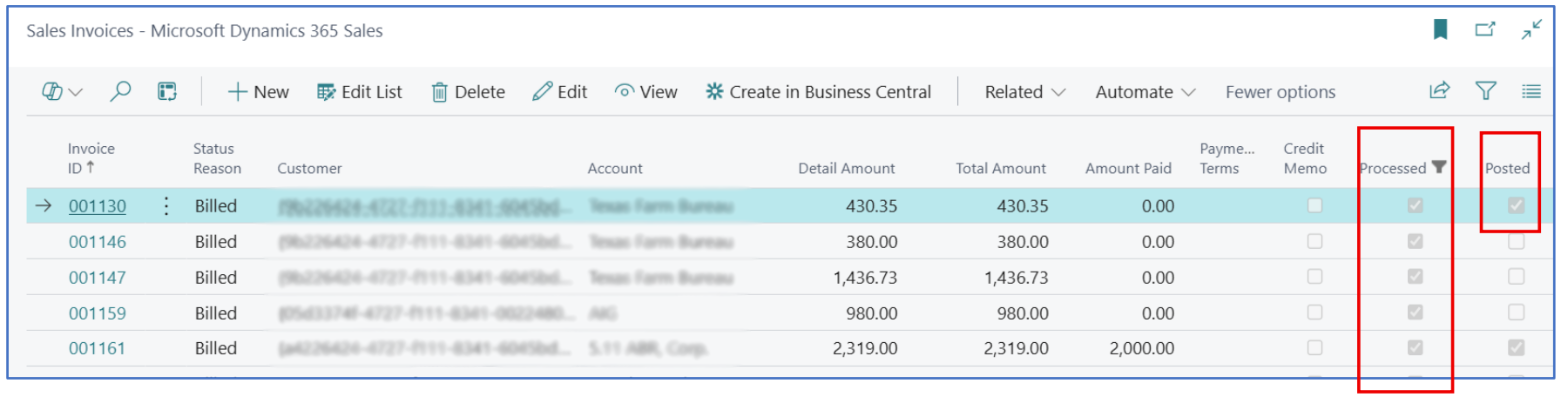The height and width of the screenshot is (394, 1559).
Task: Select Billed status for invoice 001146
Action: 216,242
